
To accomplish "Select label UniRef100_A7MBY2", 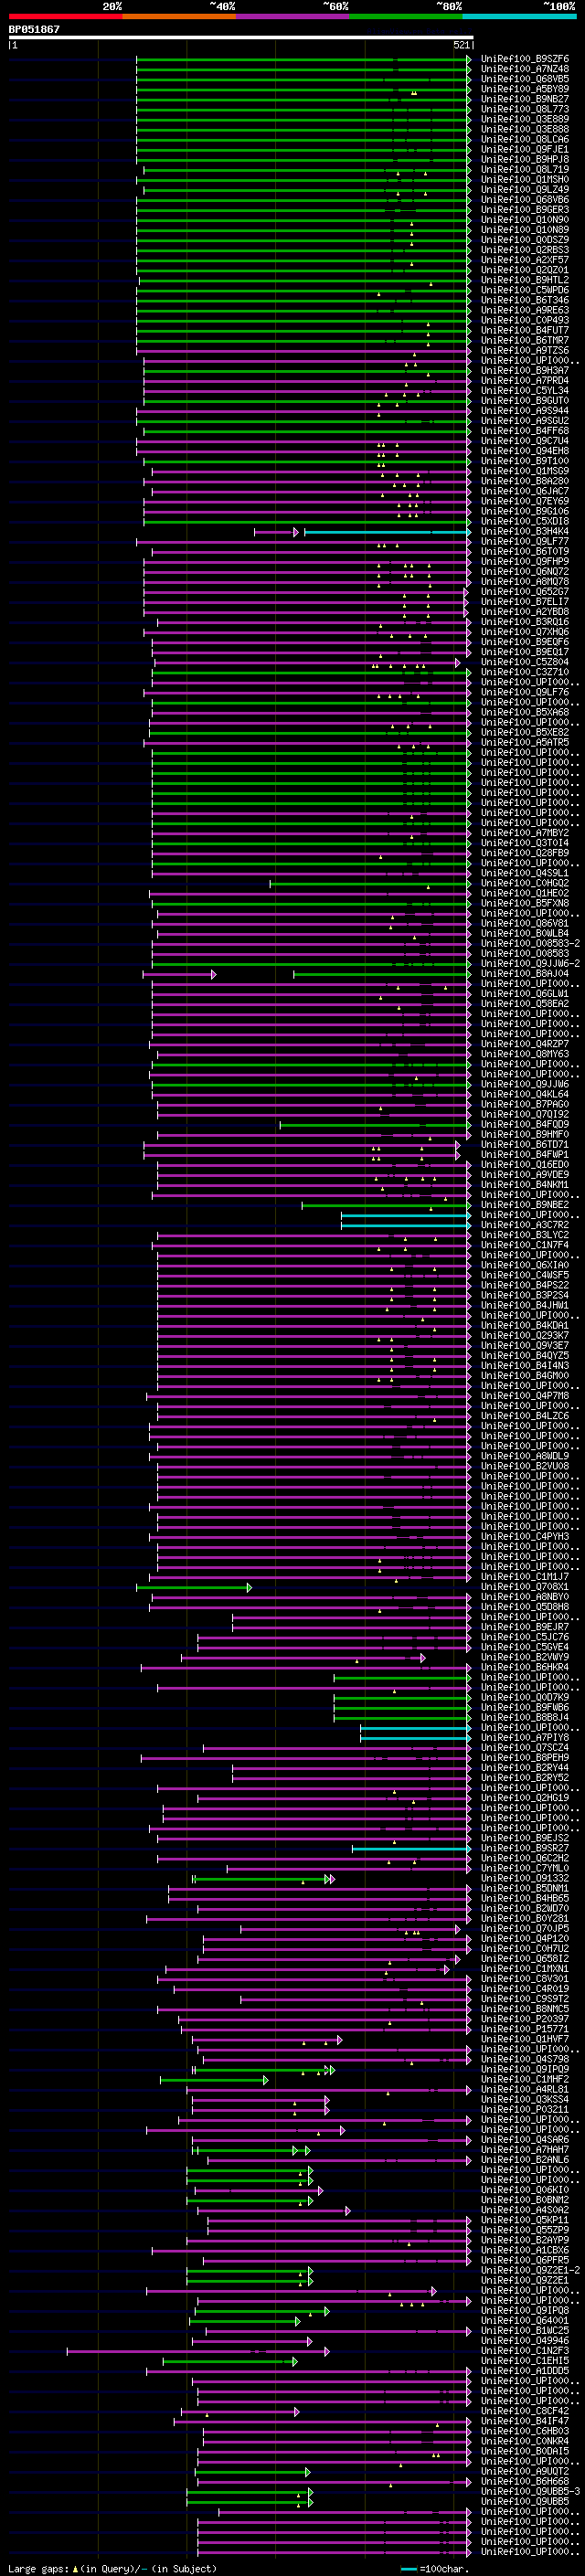I will click(x=525, y=833).
